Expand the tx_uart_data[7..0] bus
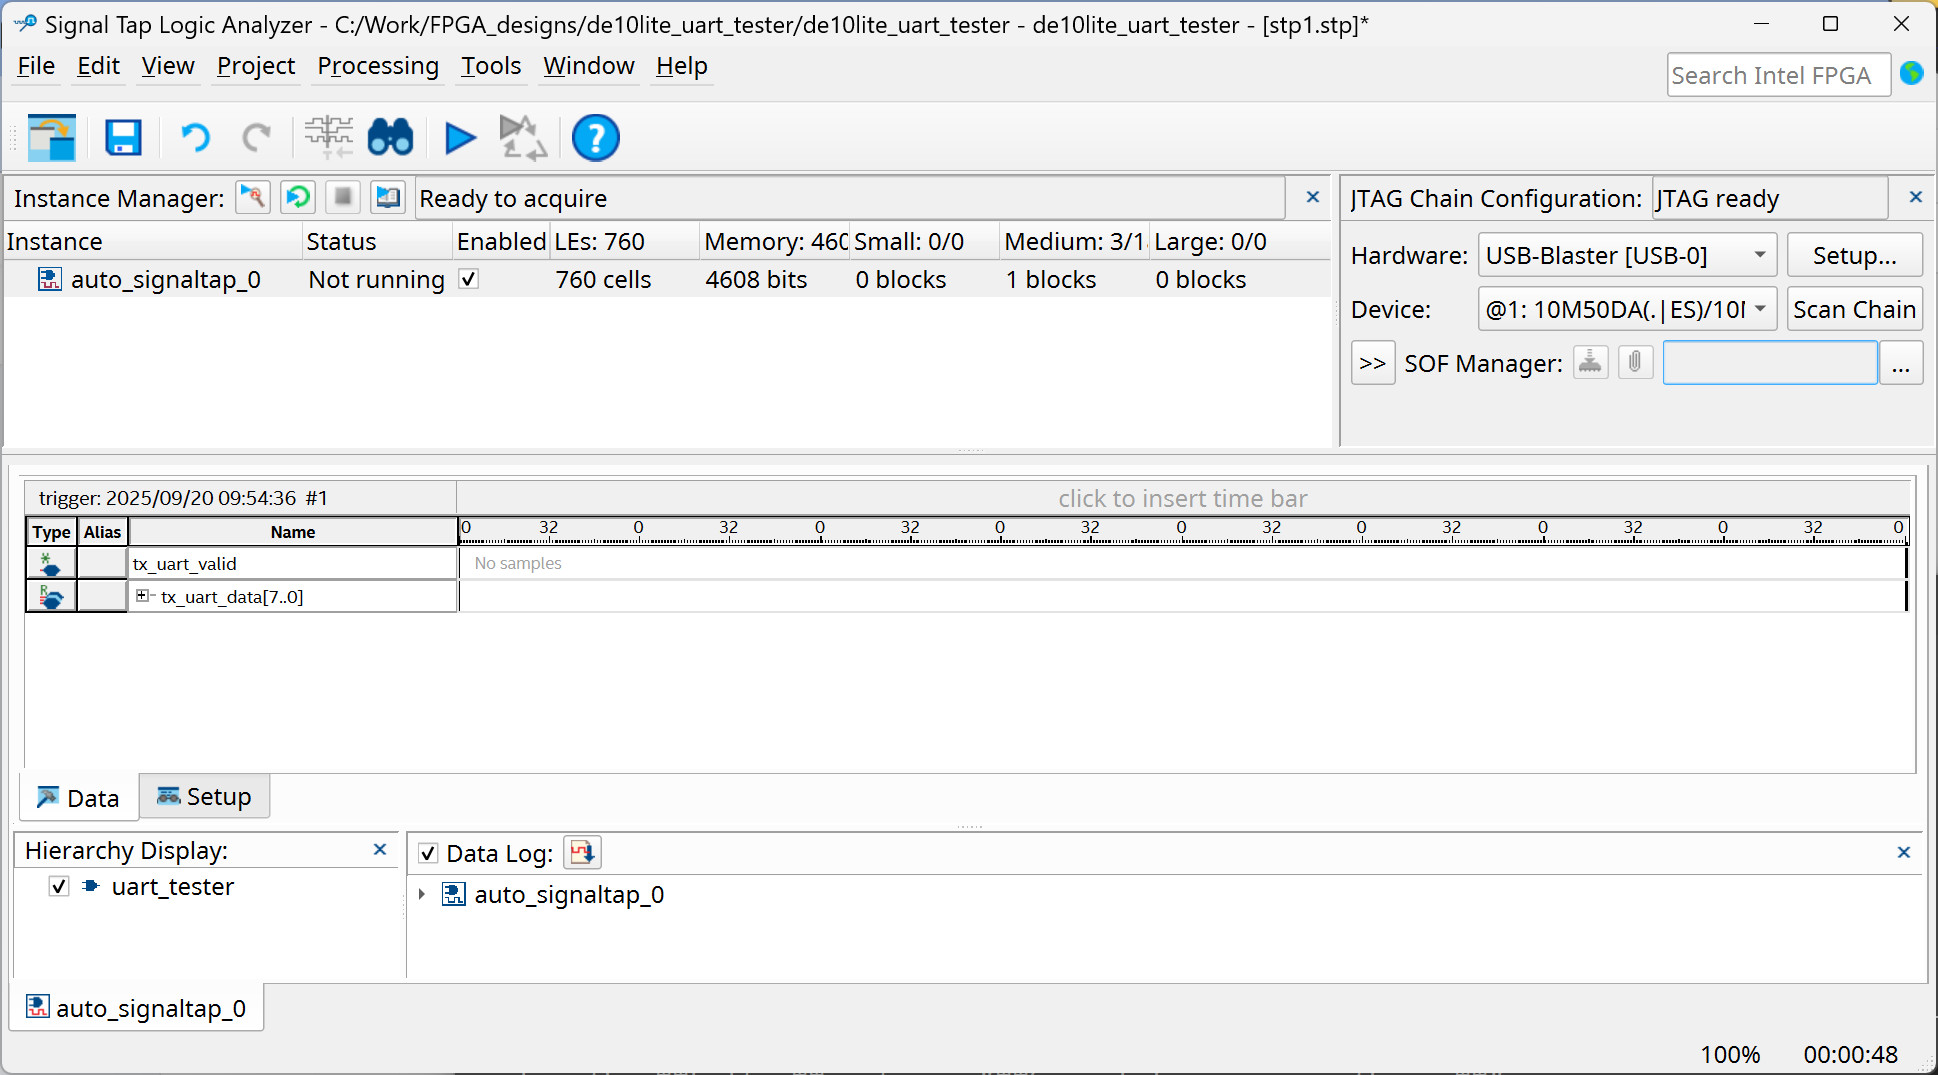The width and height of the screenshot is (1938, 1075). (142, 596)
